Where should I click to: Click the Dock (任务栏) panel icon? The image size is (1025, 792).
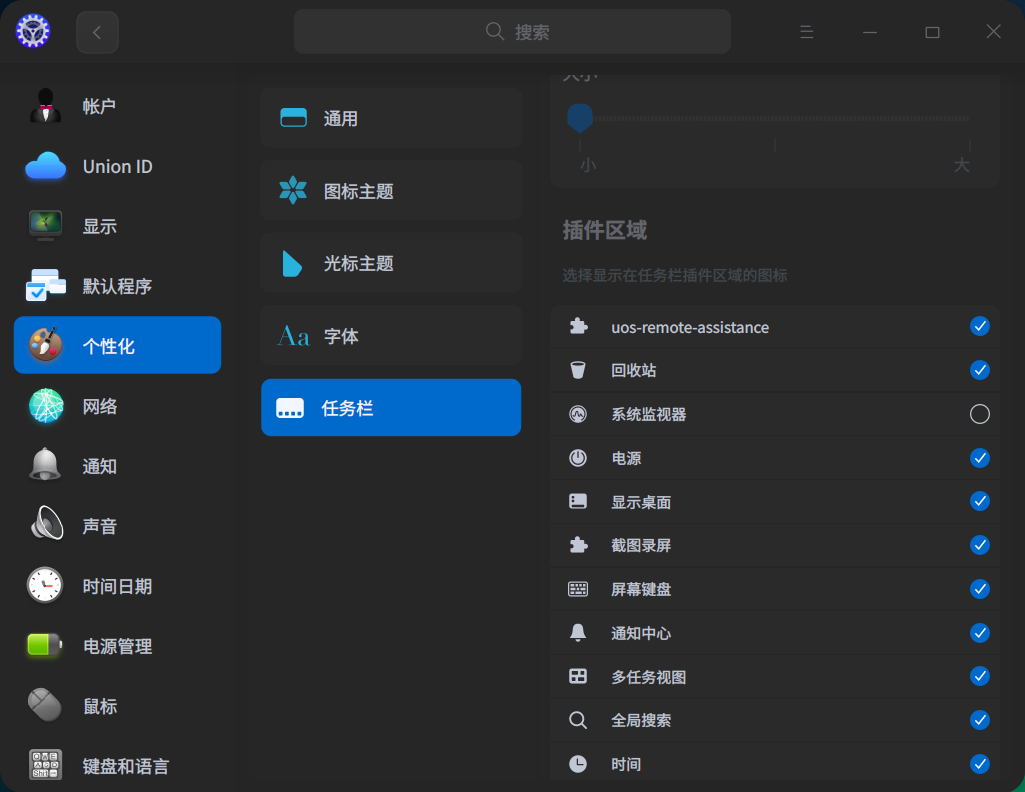click(x=290, y=408)
